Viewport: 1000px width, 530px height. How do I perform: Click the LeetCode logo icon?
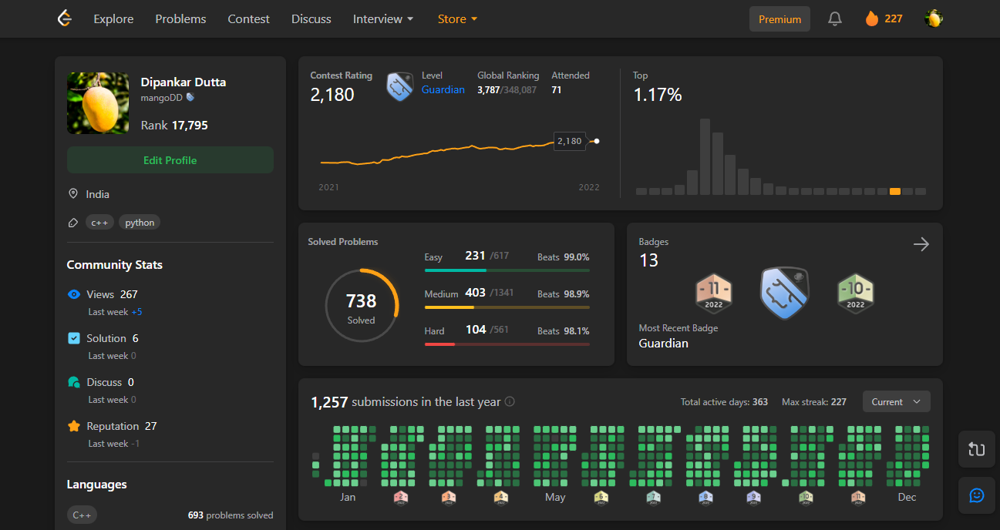(65, 19)
